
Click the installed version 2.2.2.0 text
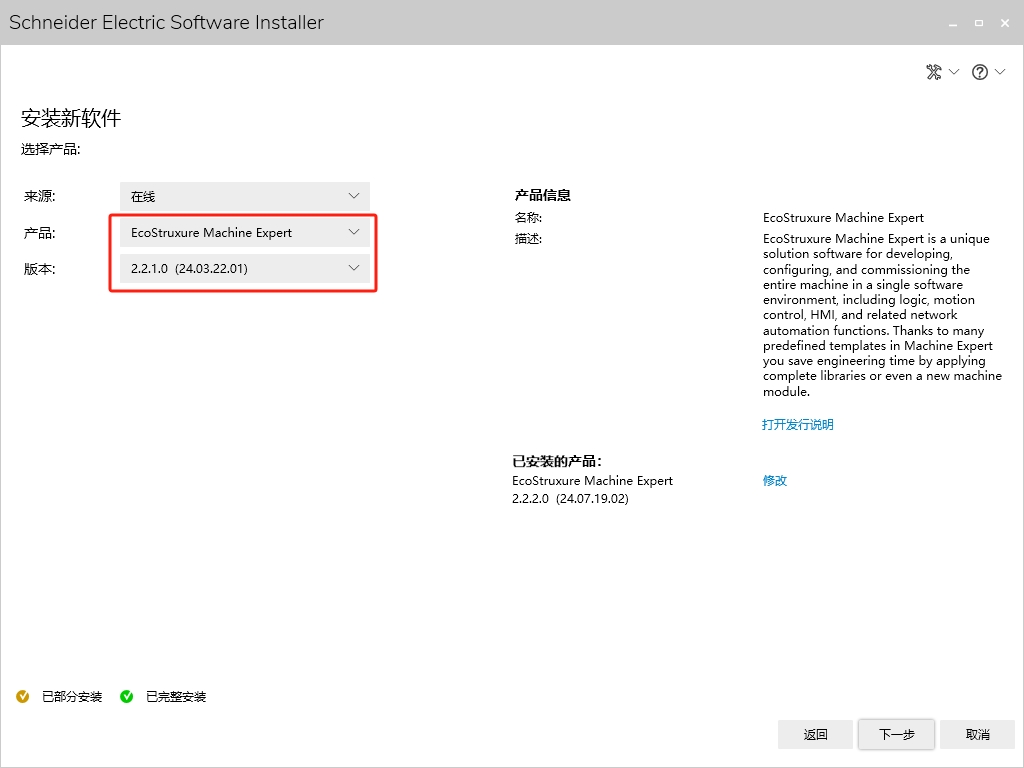coord(570,498)
